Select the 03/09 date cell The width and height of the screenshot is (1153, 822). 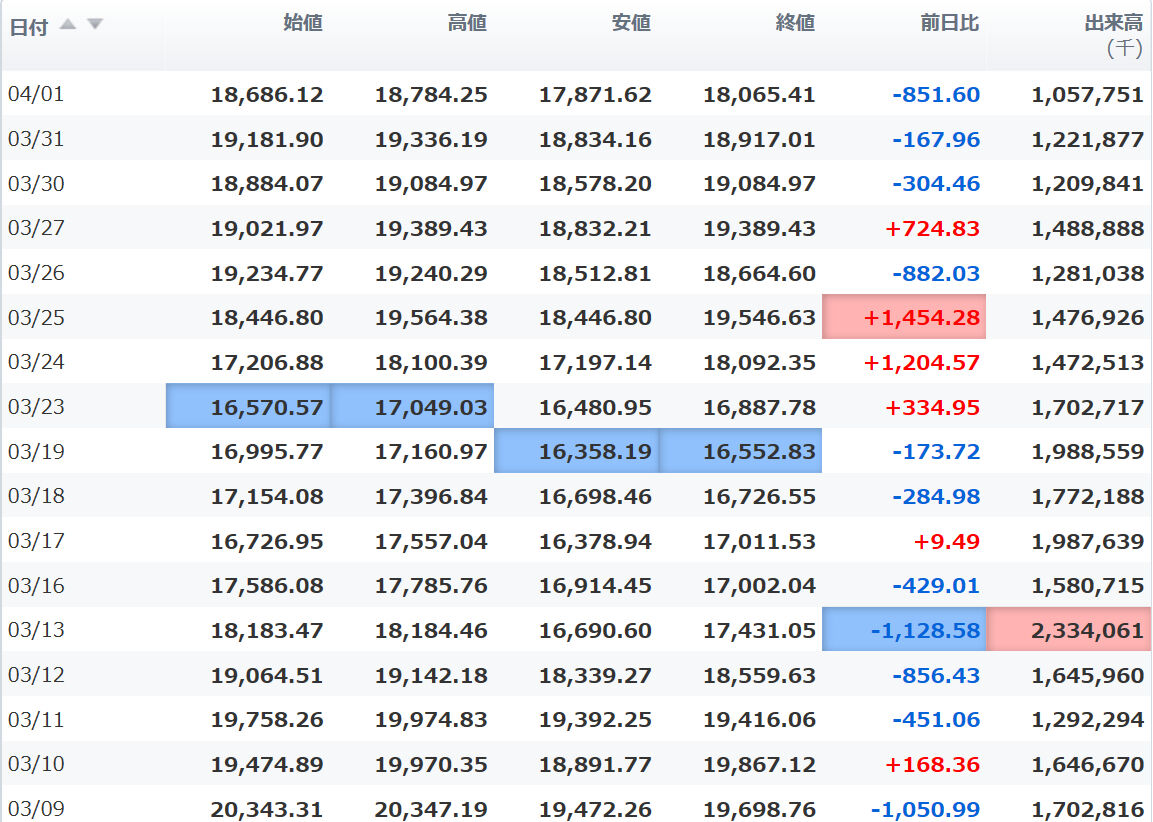(36, 809)
